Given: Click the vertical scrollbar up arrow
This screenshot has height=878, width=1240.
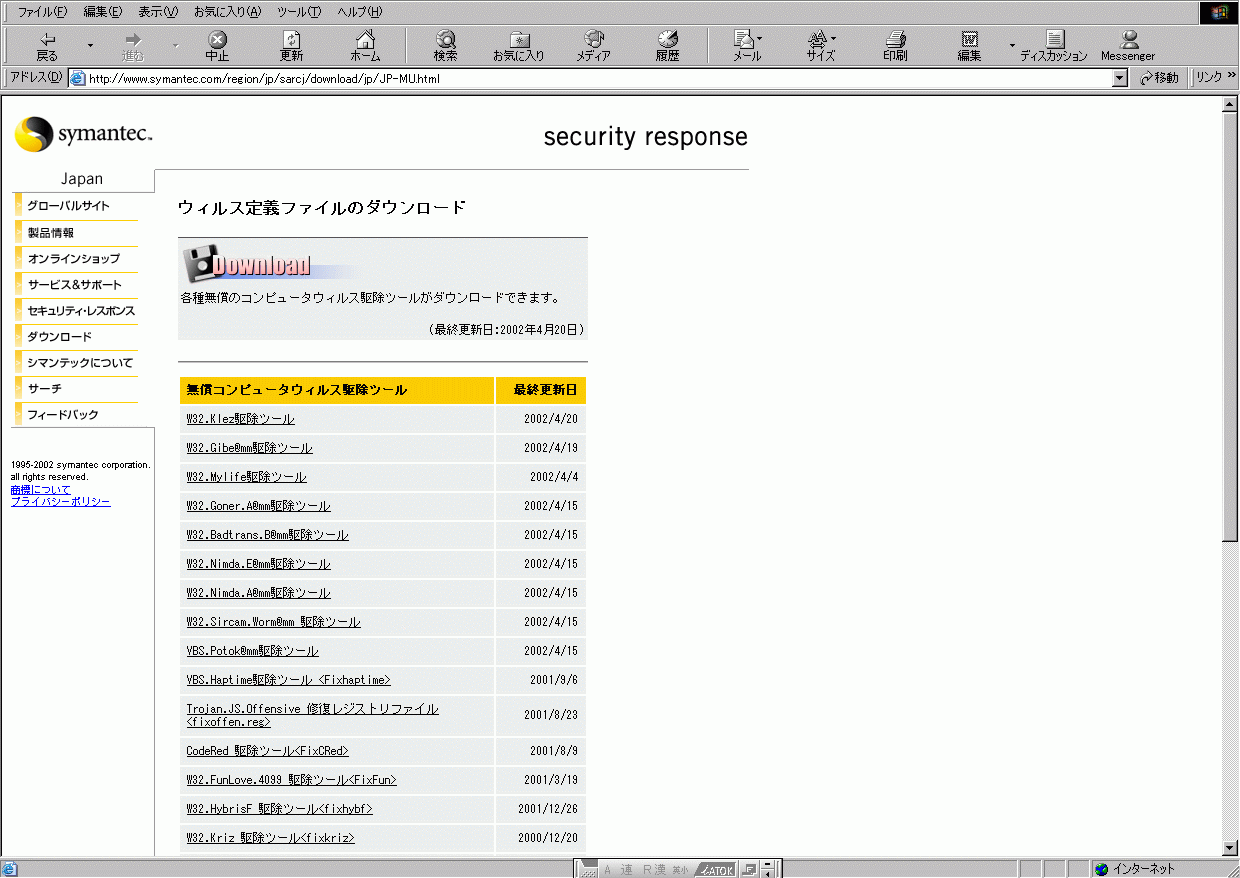Looking at the screenshot, I should (1231, 105).
